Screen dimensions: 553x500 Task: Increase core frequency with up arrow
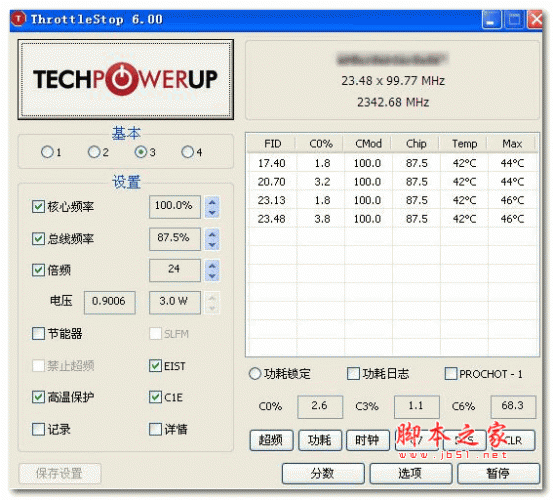click(212, 202)
